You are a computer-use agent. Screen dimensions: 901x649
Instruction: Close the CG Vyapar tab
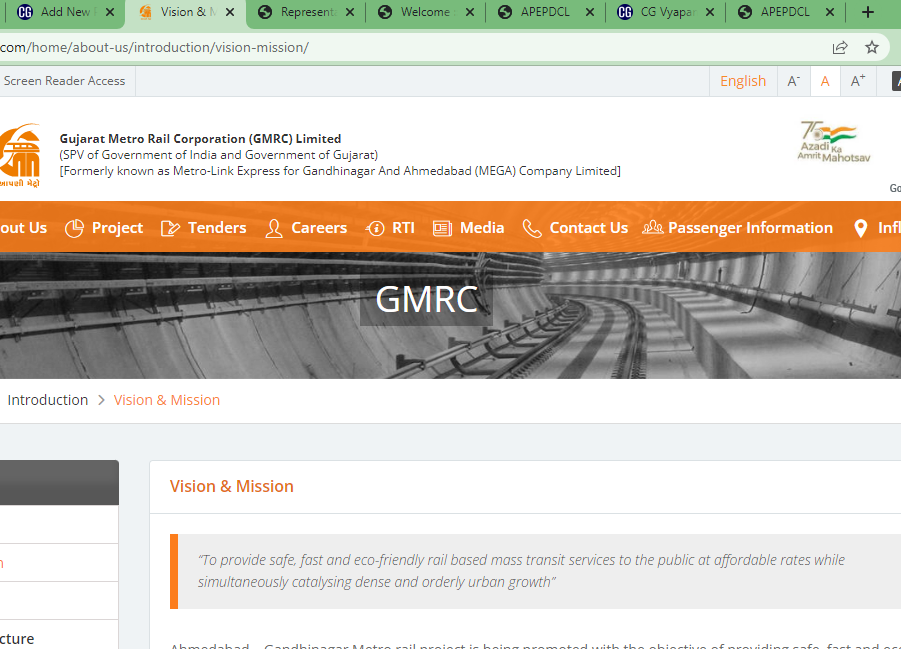tap(710, 12)
